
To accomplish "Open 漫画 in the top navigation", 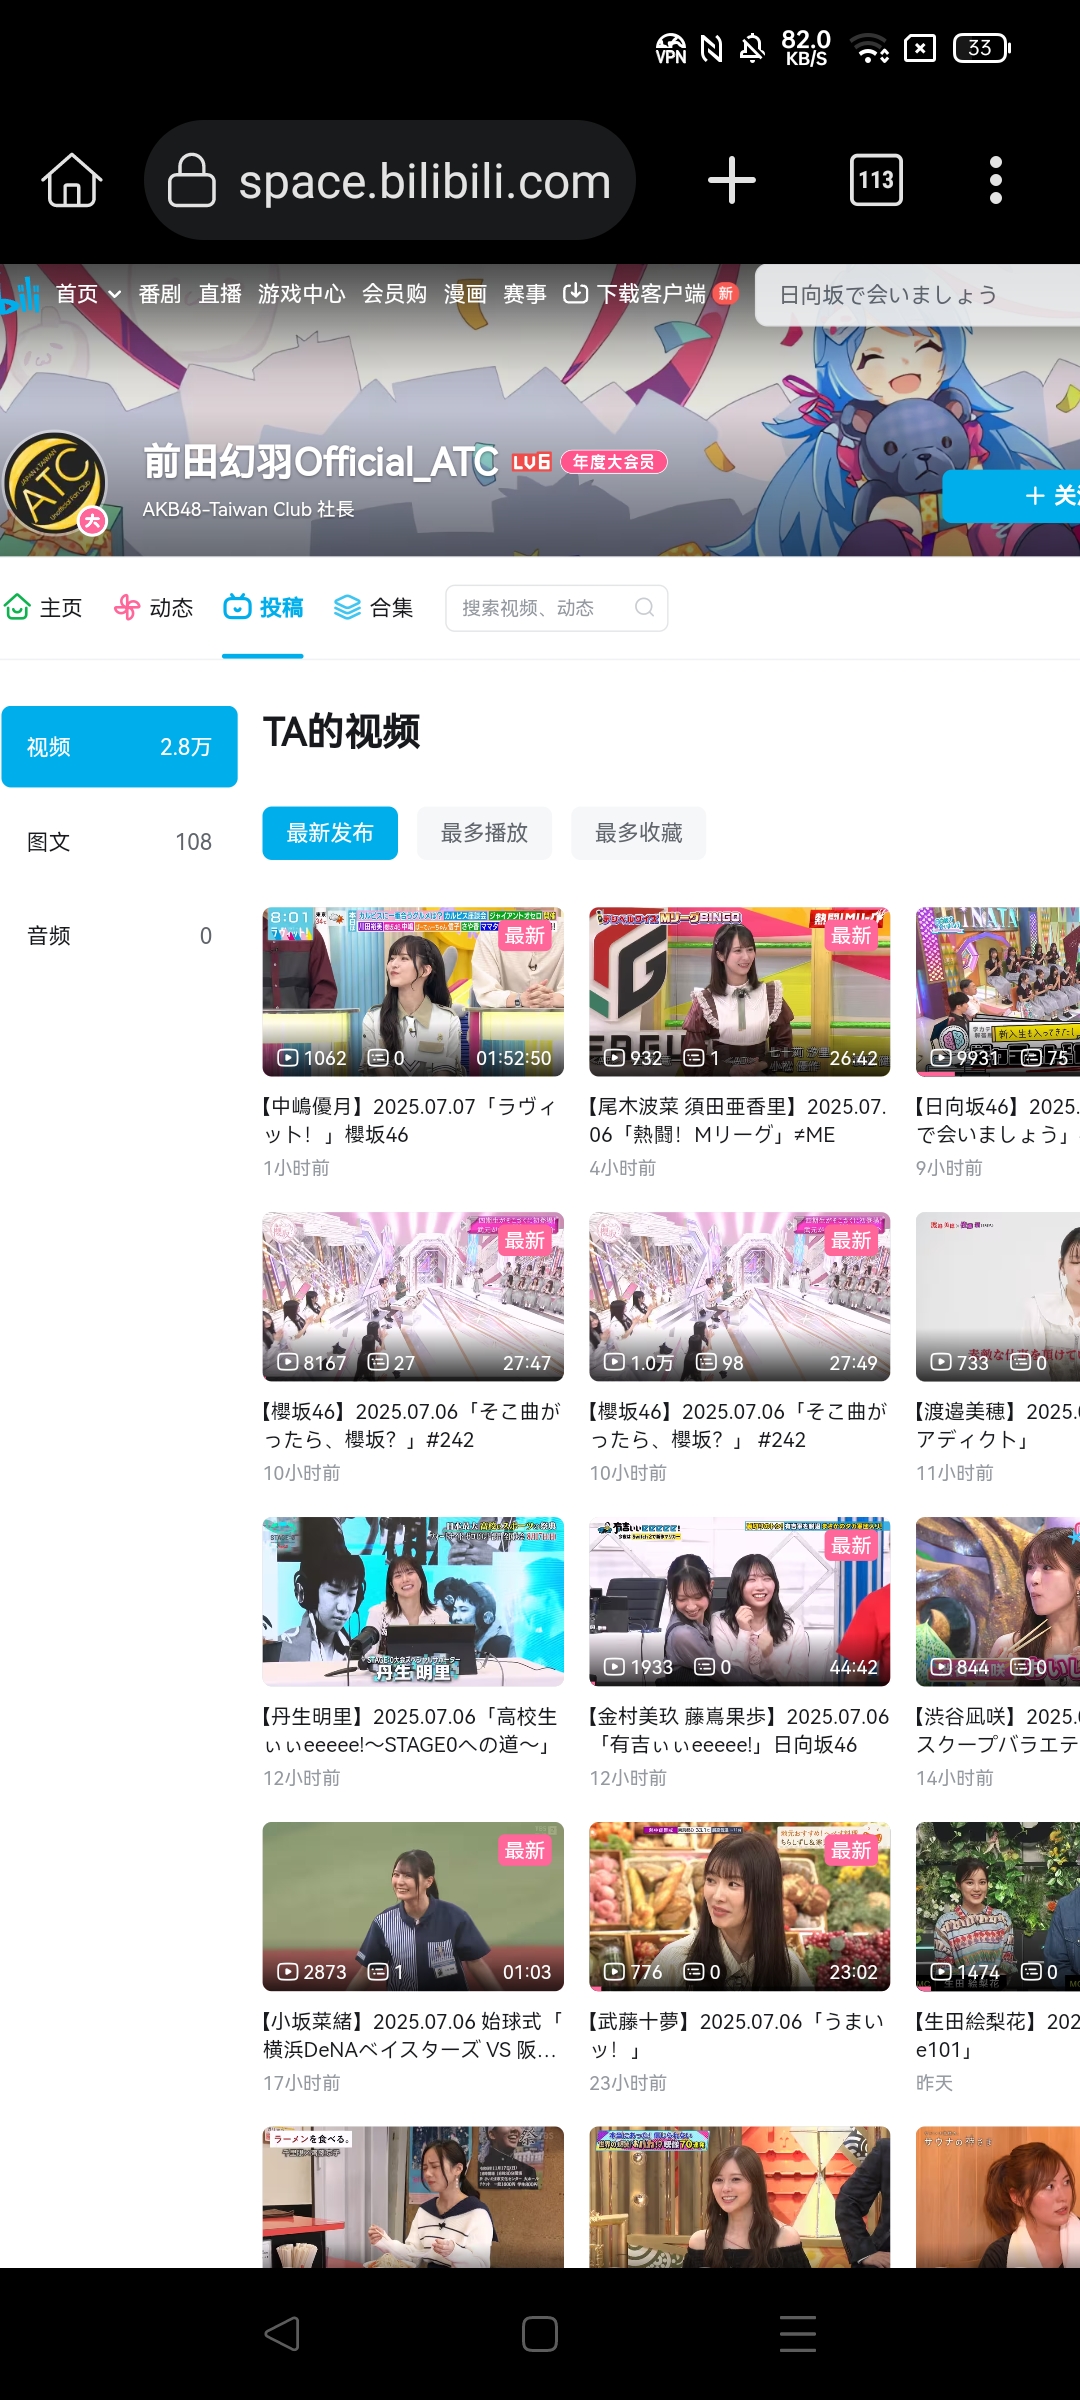I will (x=465, y=294).
